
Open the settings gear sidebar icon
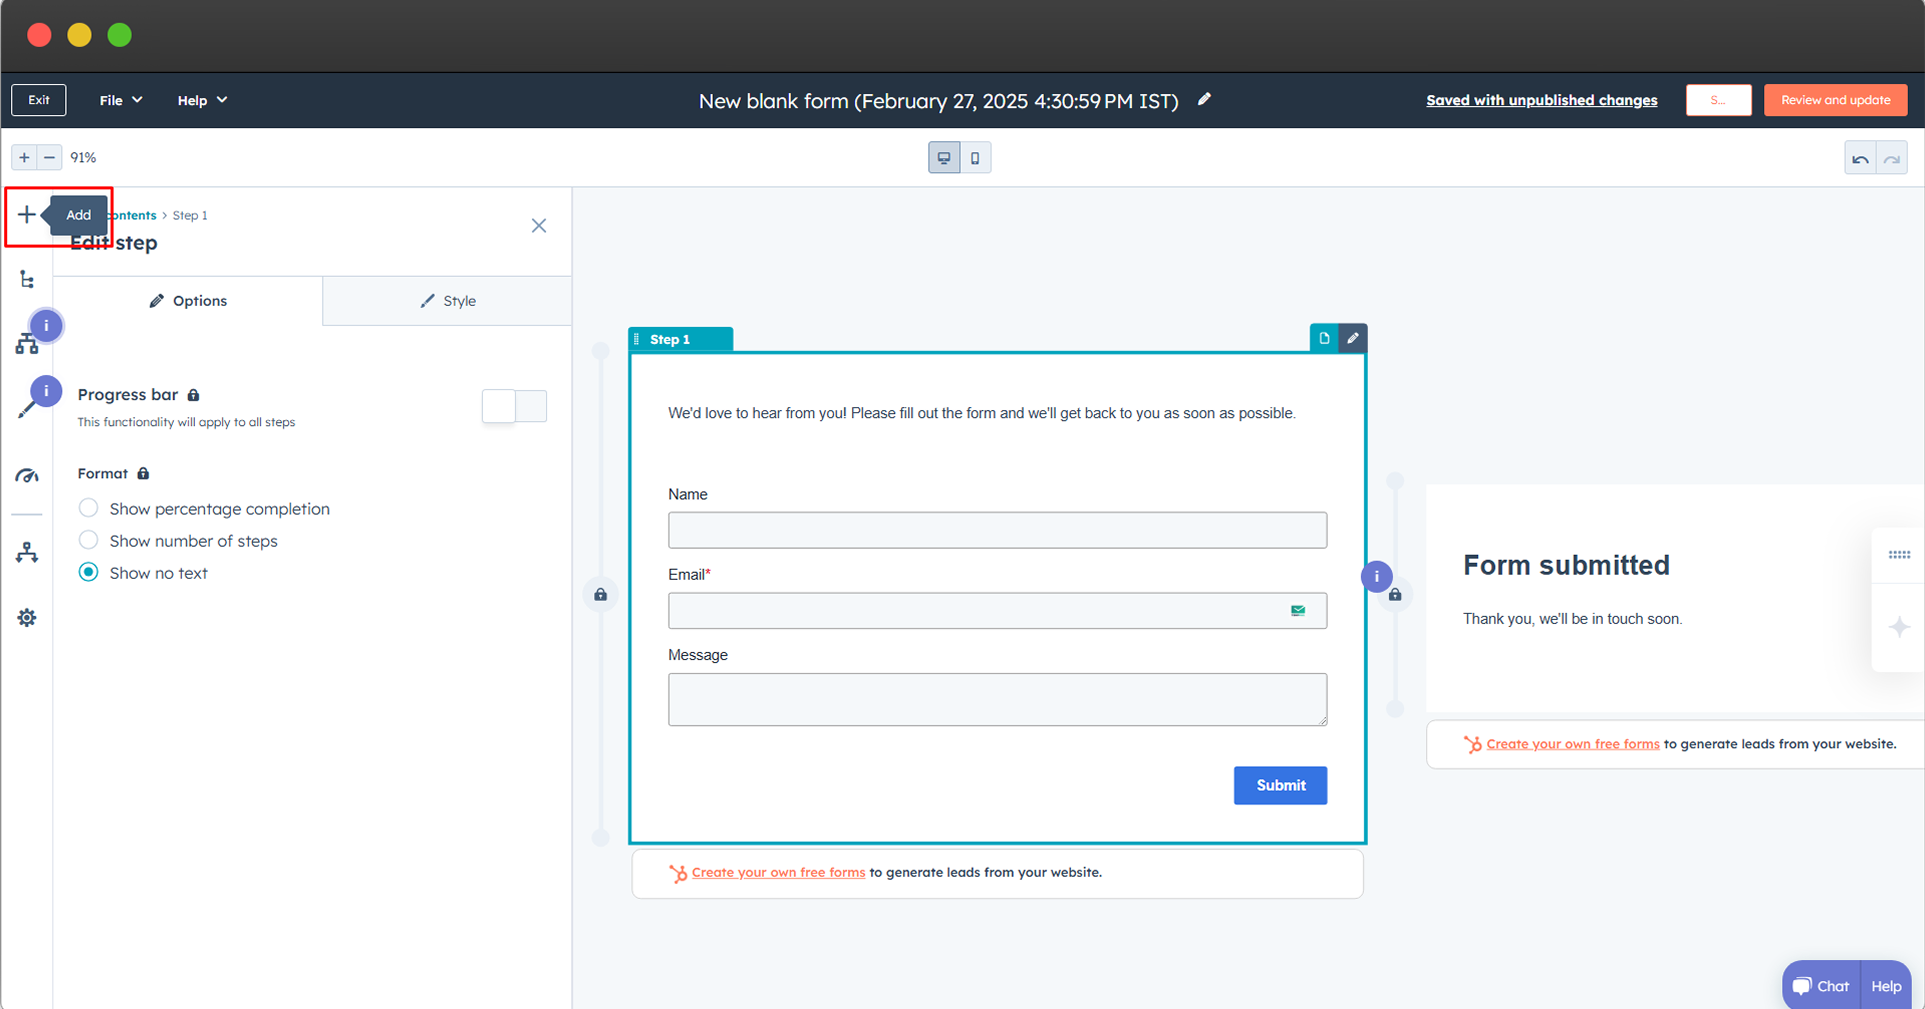click(x=27, y=618)
